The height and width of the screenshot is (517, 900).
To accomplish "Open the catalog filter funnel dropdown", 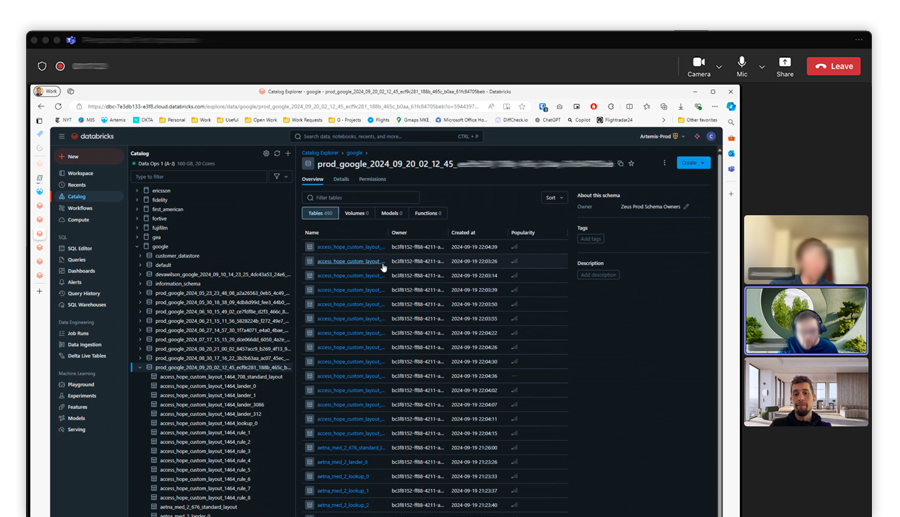I will click(281, 177).
